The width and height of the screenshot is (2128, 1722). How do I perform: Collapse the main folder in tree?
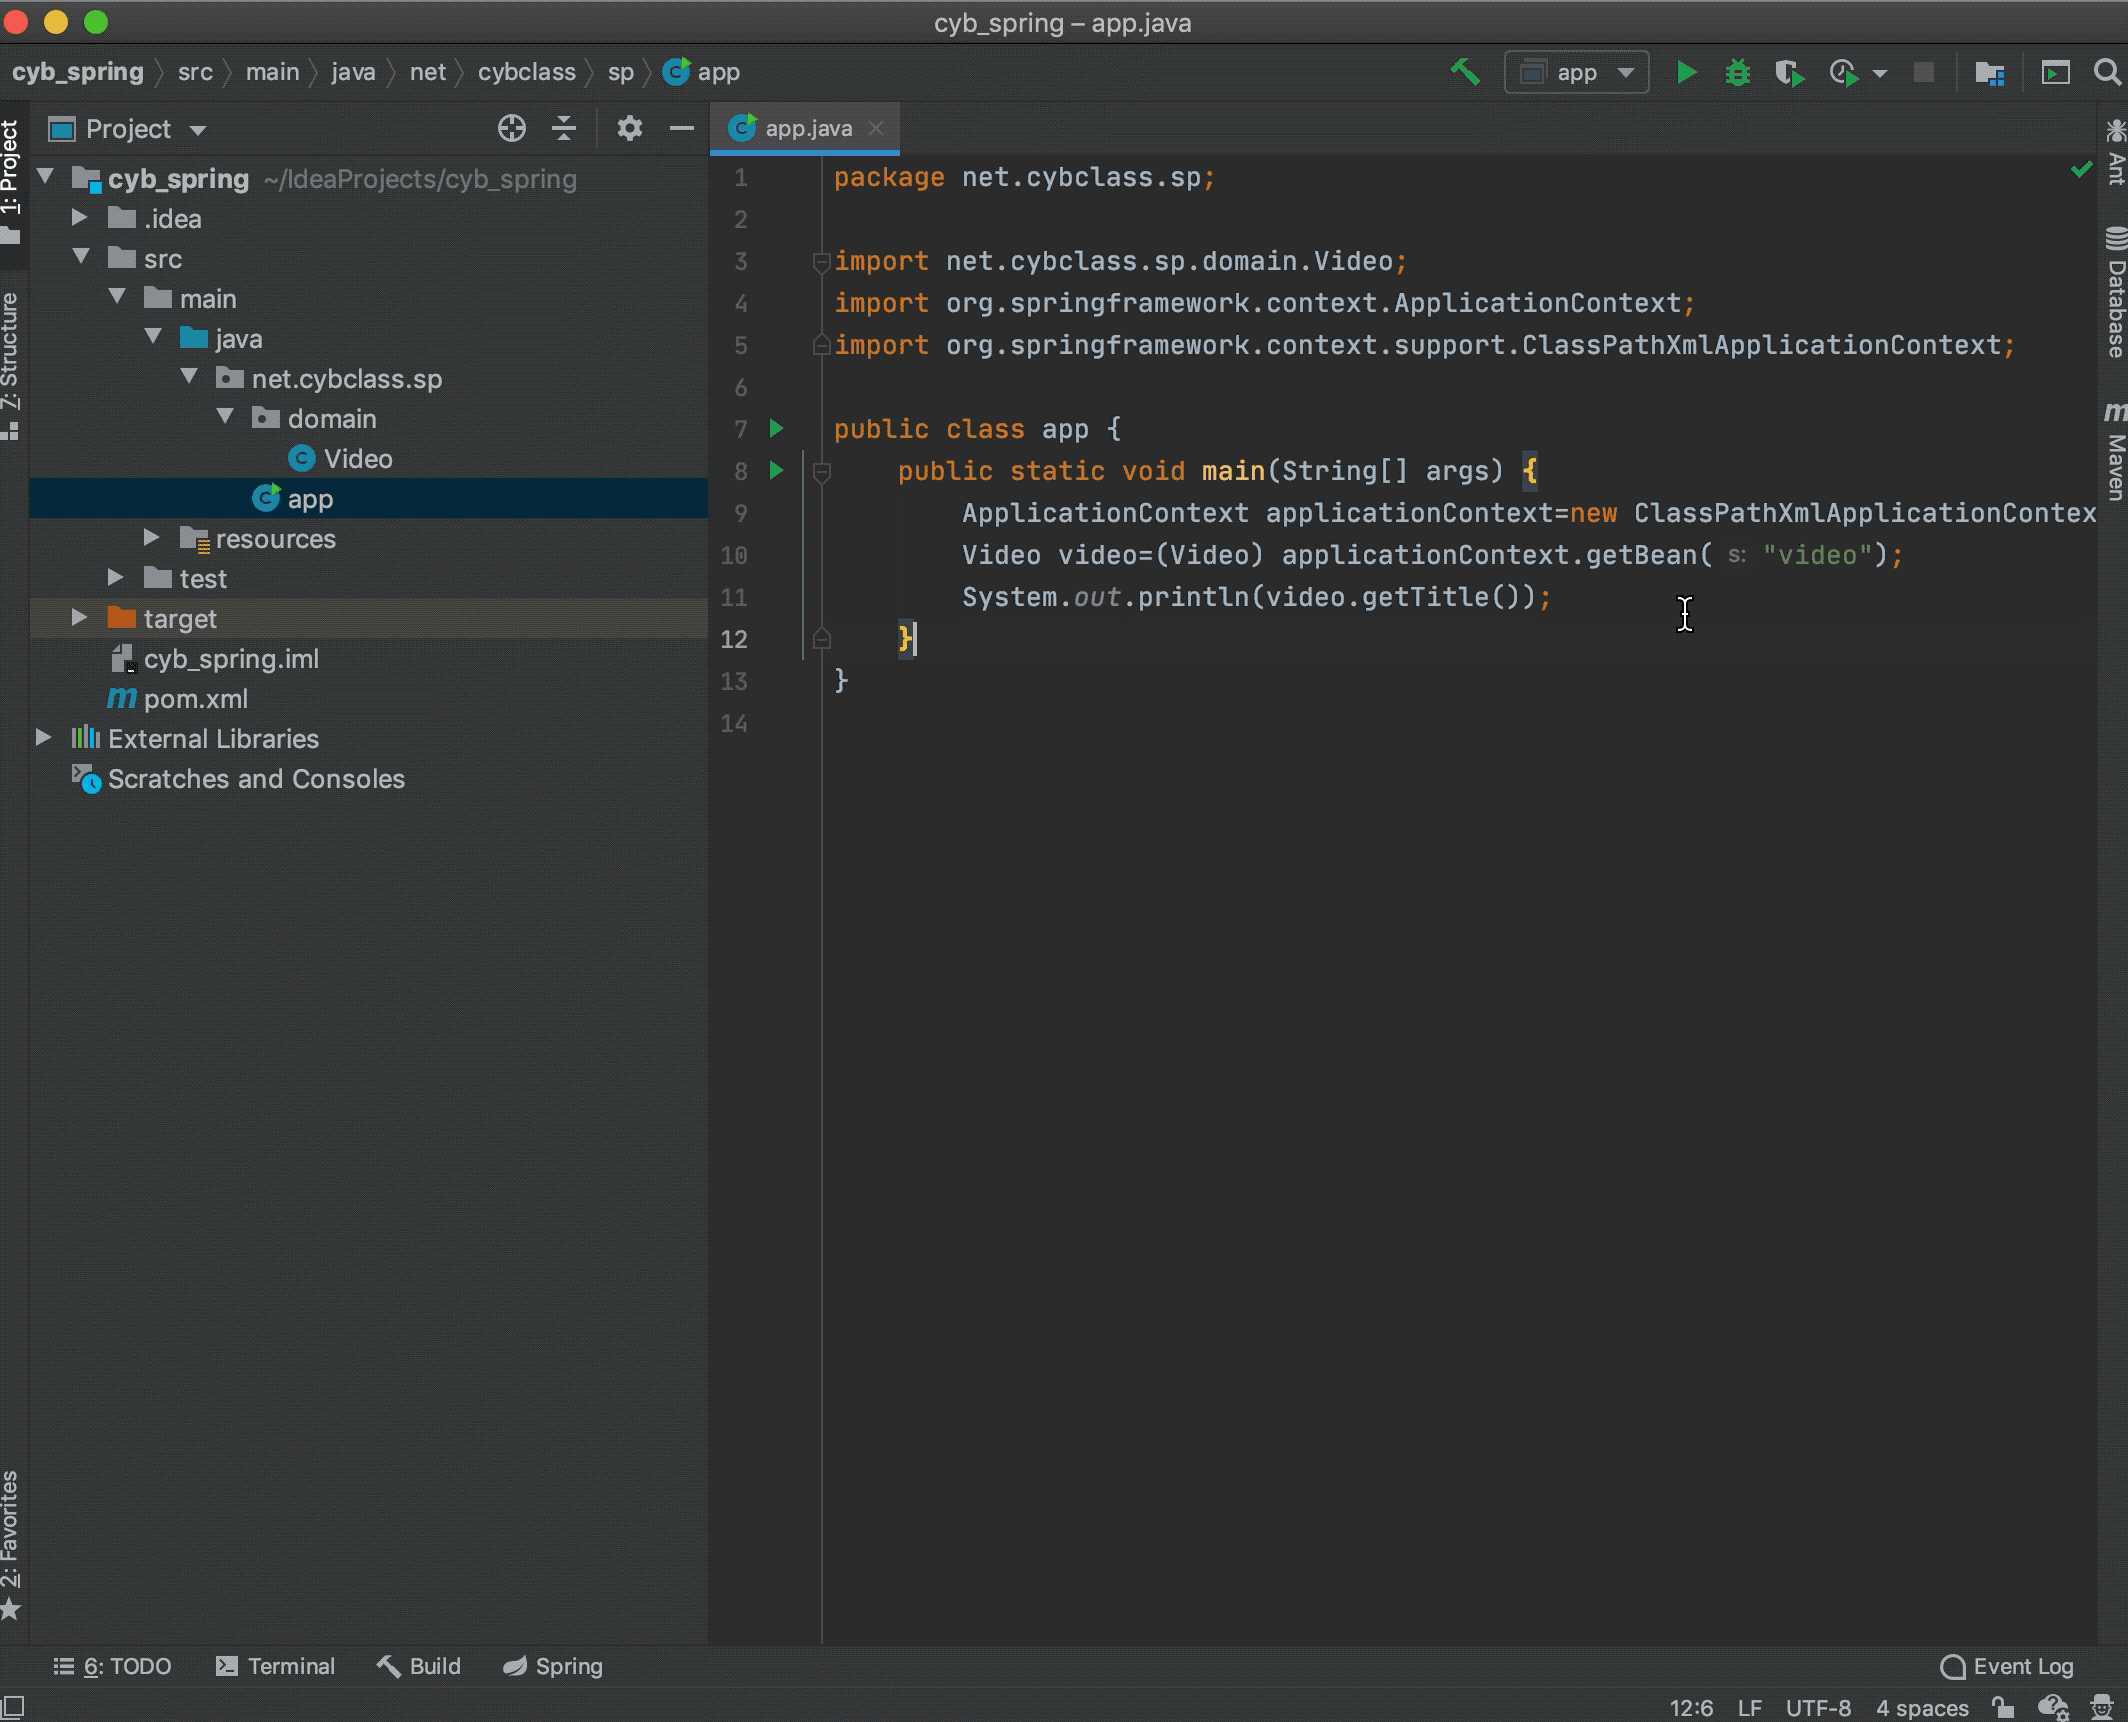point(117,297)
